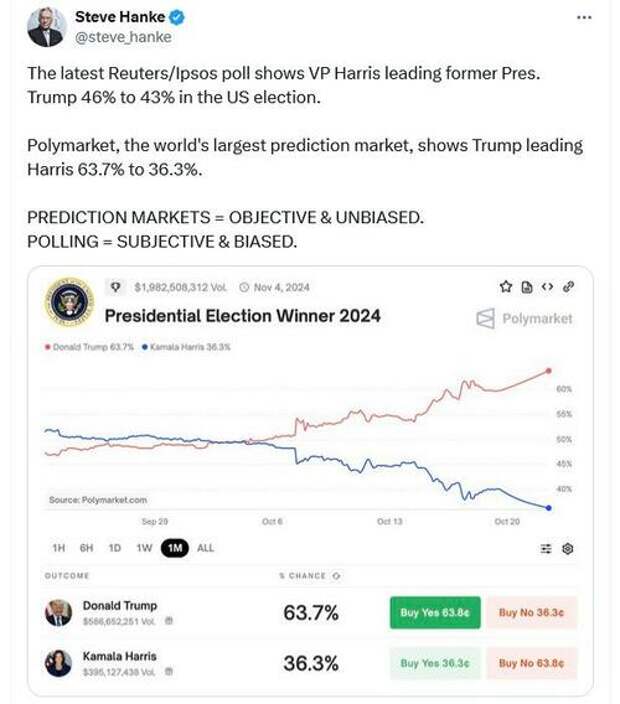The width and height of the screenshot is (620, 704).
Task: Open the tweet's three-dot more menu
Action: [585, 18]
